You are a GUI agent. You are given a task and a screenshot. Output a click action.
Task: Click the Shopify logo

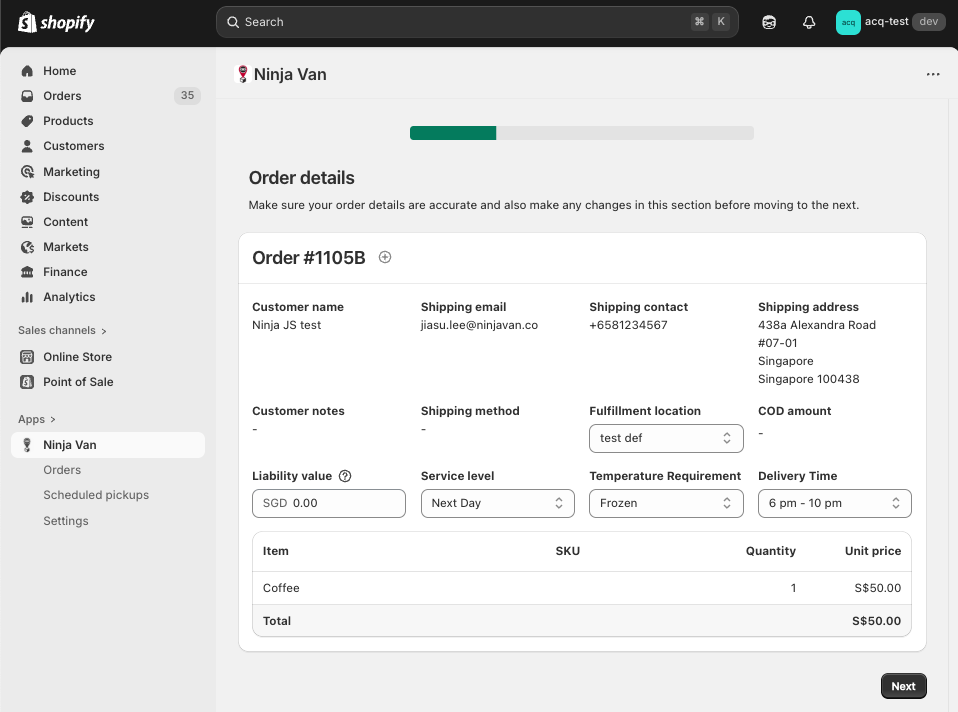56,22
